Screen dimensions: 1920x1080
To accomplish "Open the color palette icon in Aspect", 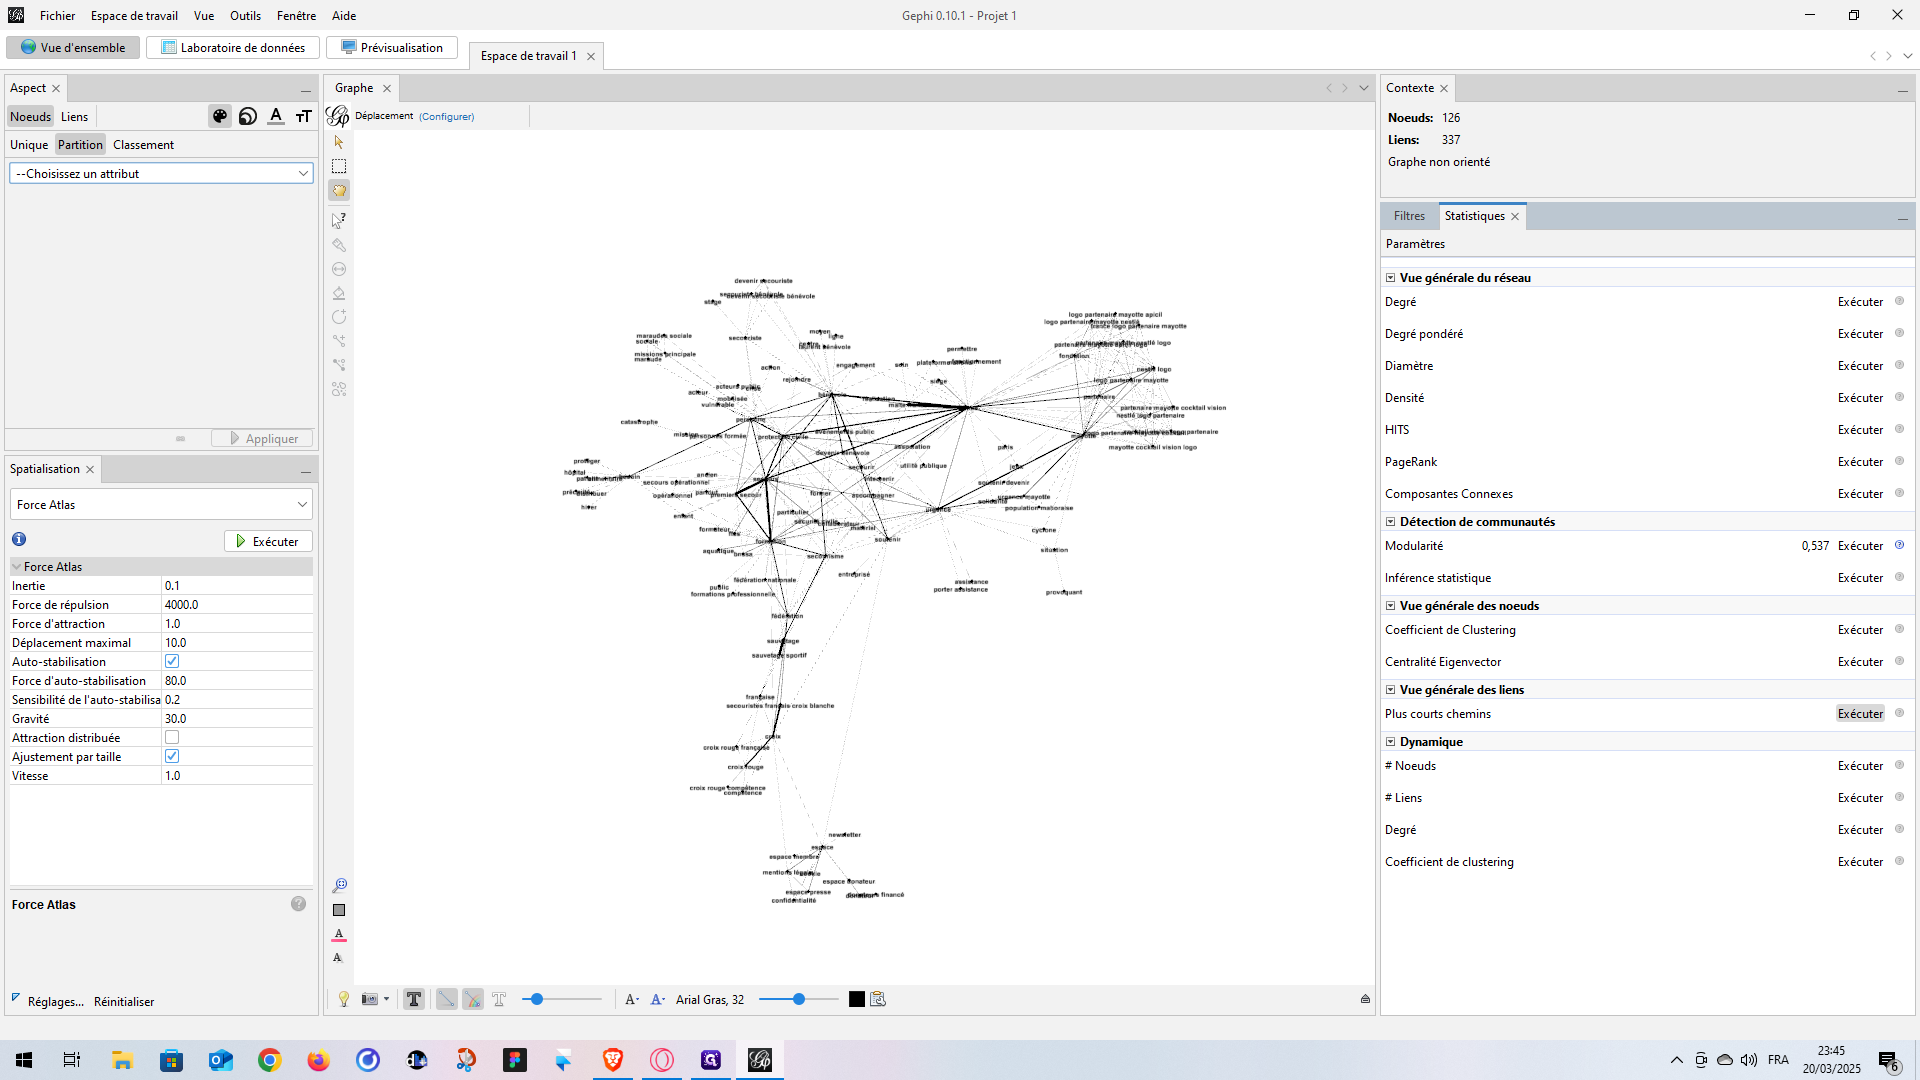I will tap(220, 116).
